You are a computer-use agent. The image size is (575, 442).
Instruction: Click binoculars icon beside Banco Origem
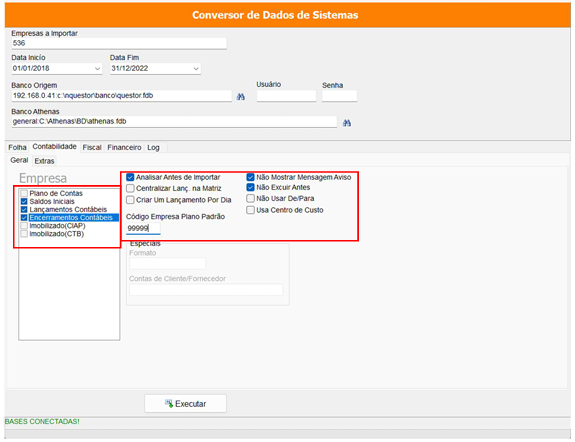coord(241,97)
